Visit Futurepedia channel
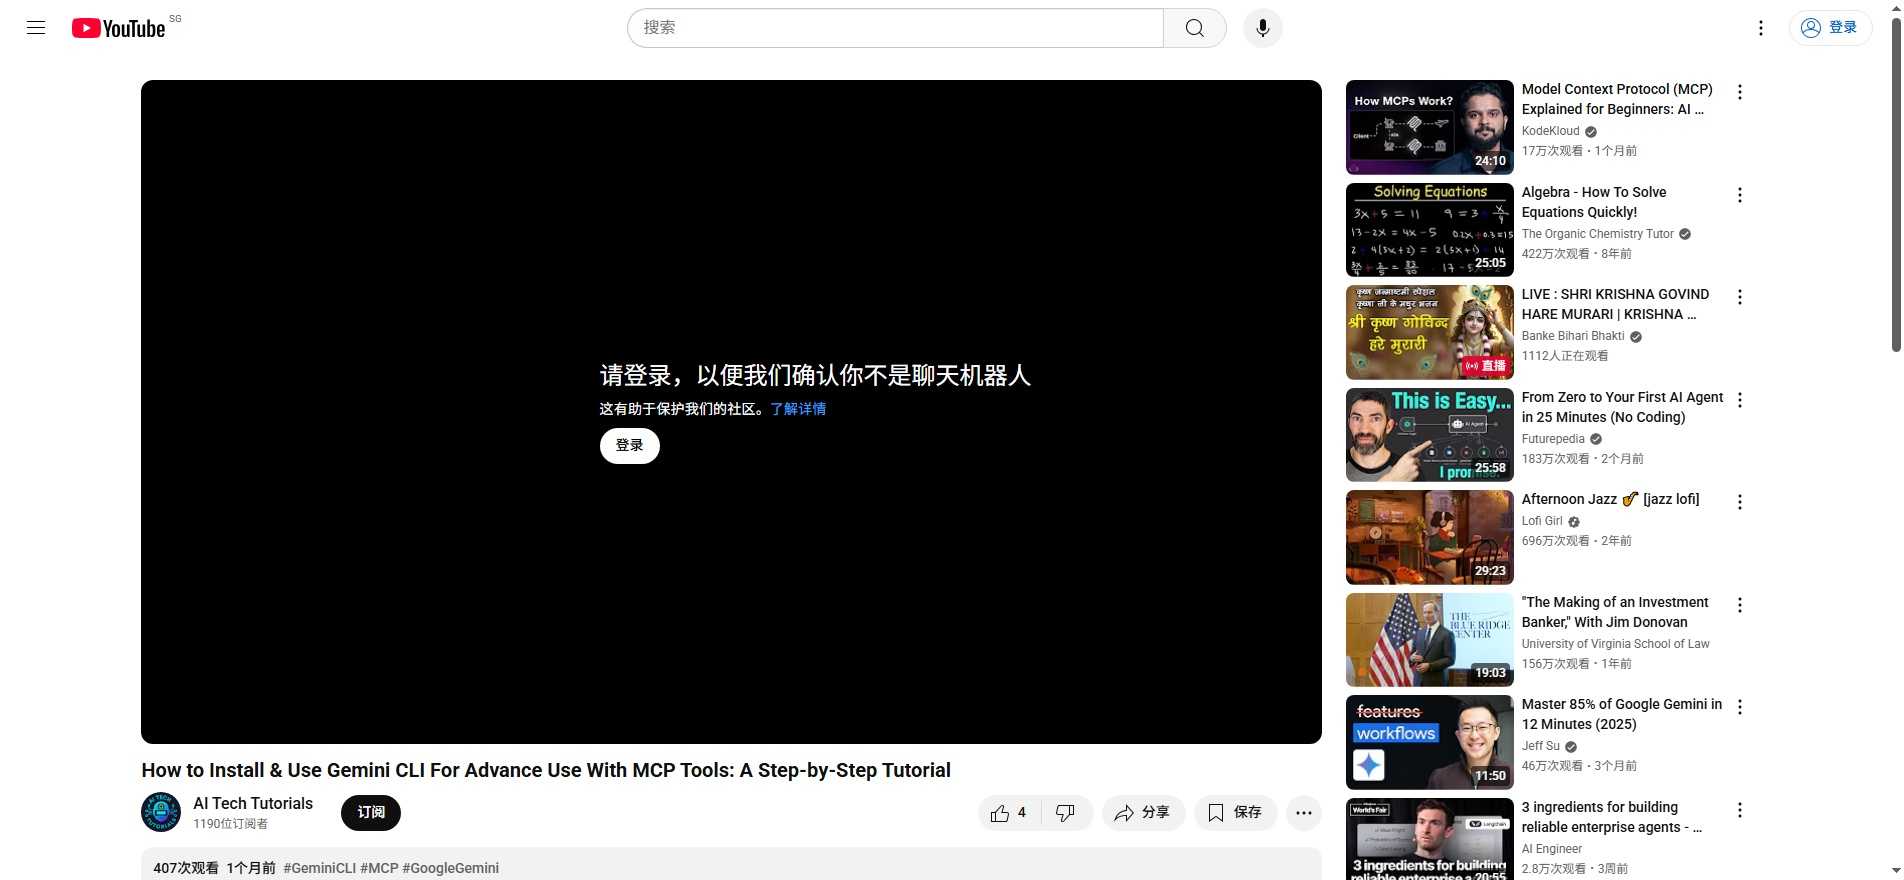The width and height of the screenshot is (1904, 880). pyautogui.click(x=1553, y=439)
